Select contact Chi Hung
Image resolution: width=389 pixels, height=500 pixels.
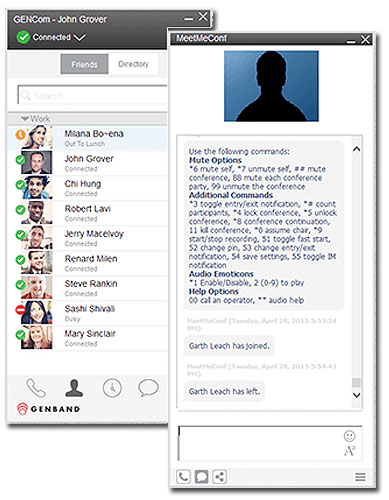(88, 188)
